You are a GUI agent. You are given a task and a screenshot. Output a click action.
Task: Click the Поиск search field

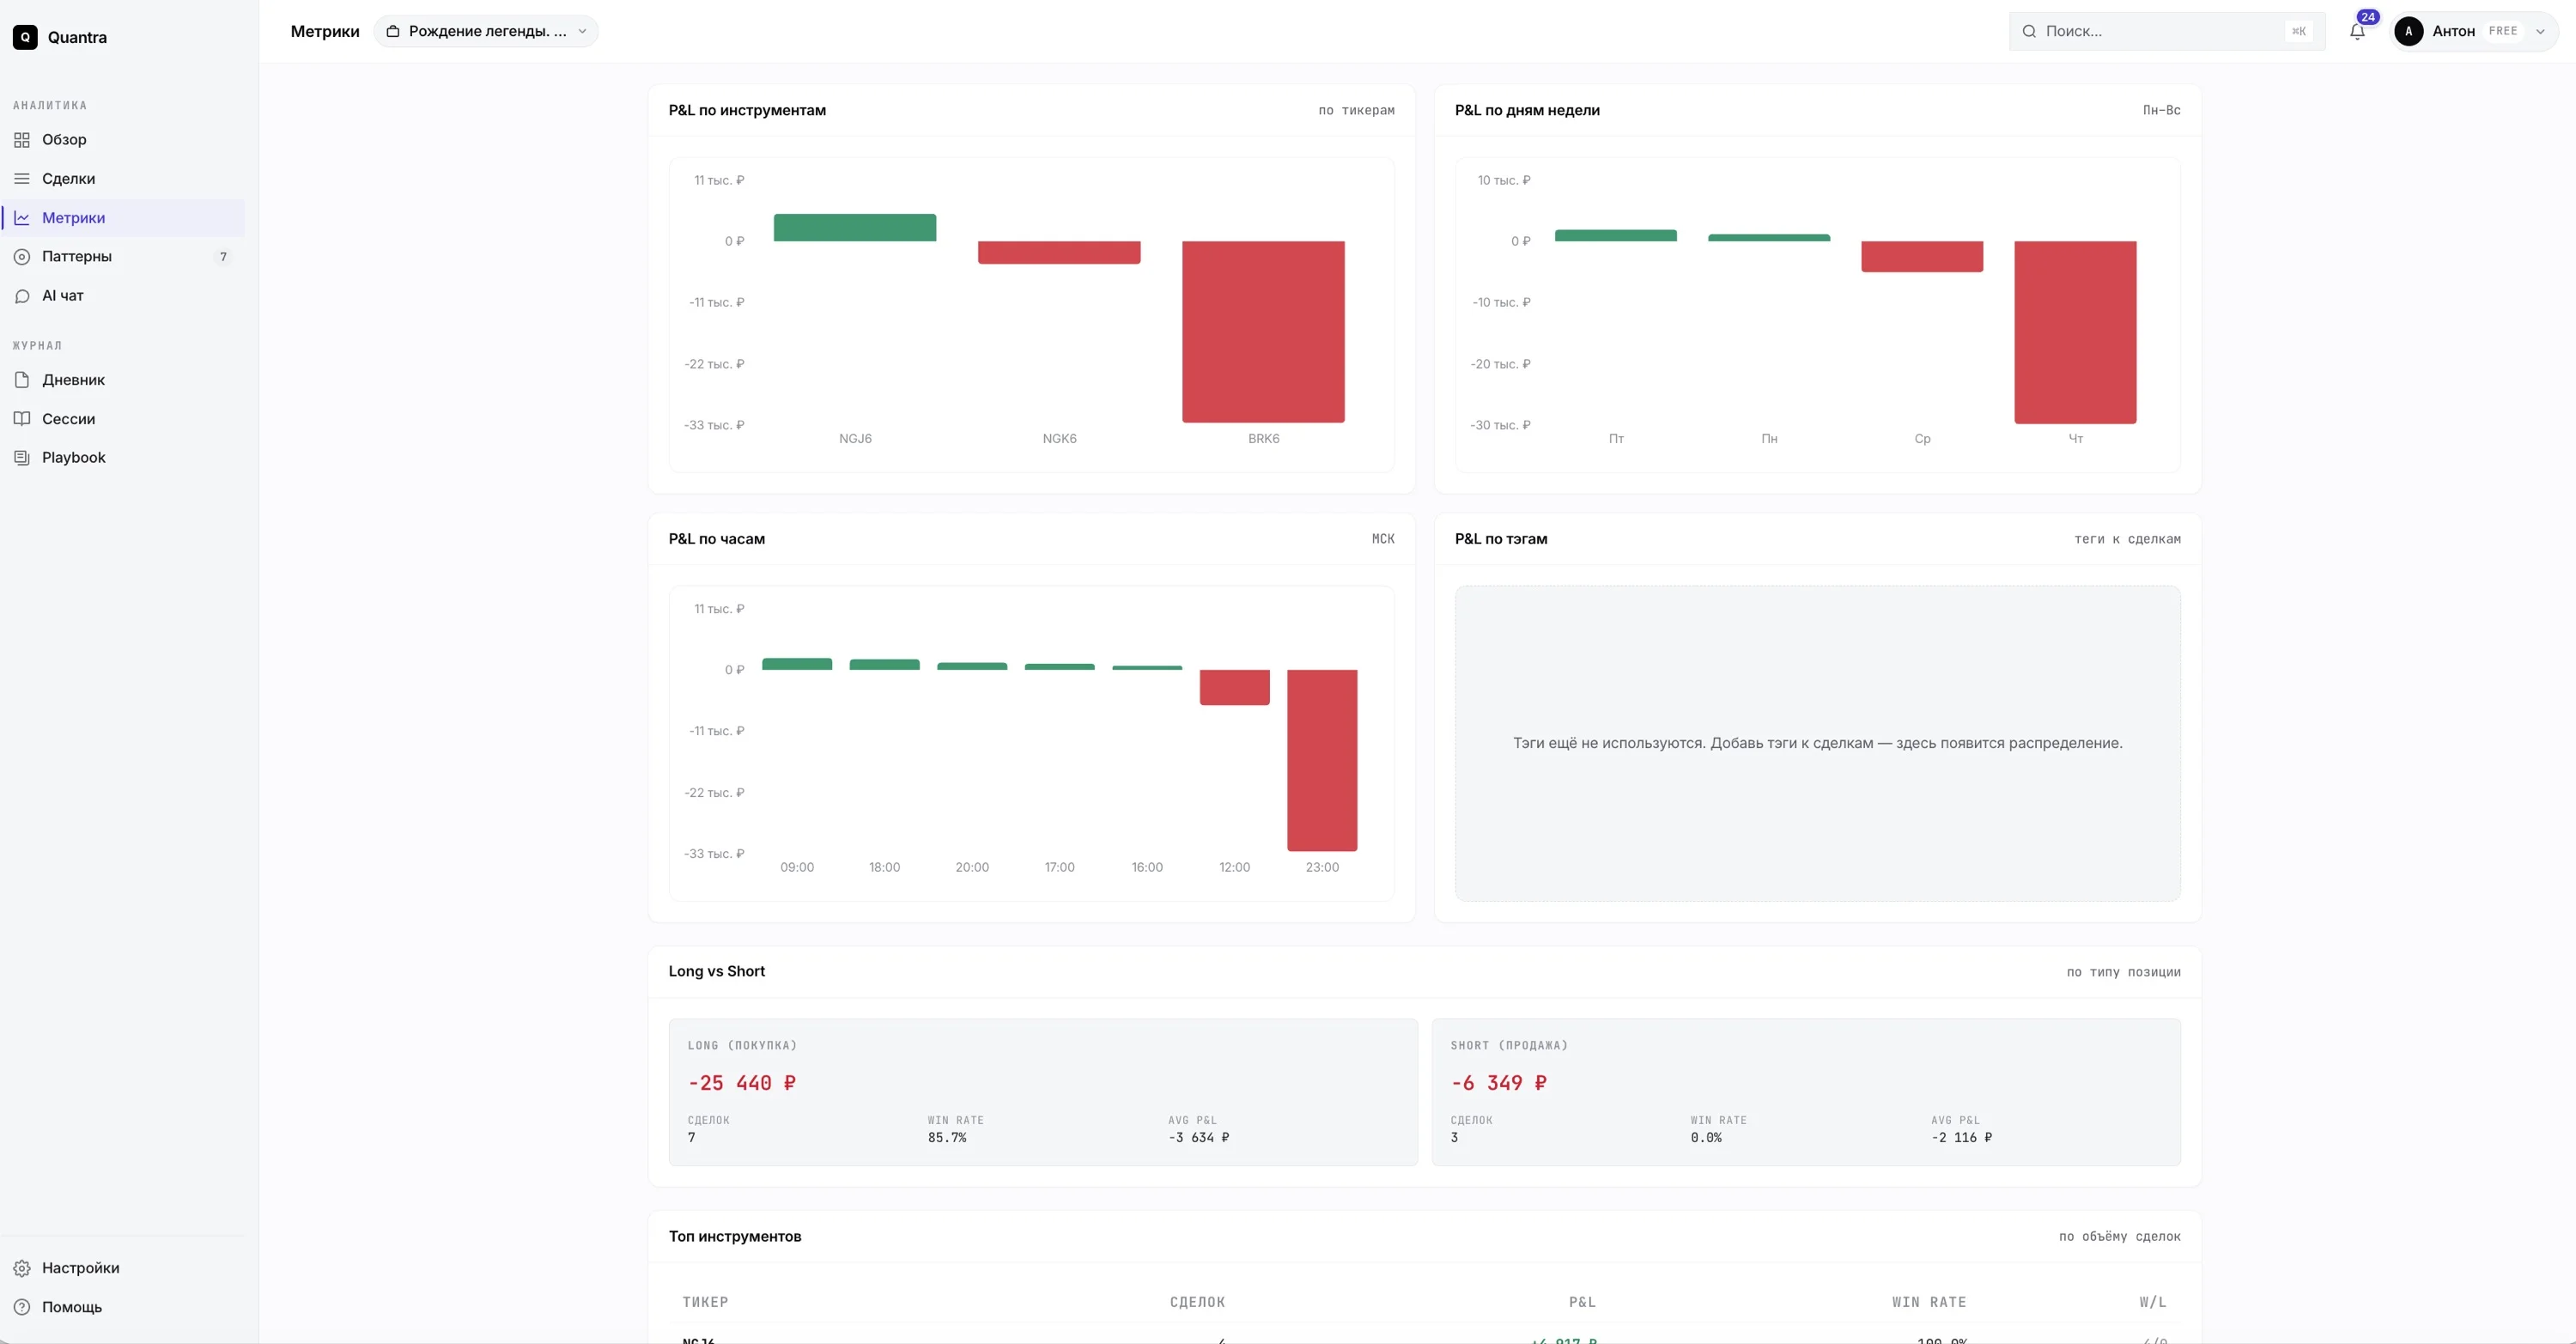coord(2167,31)
